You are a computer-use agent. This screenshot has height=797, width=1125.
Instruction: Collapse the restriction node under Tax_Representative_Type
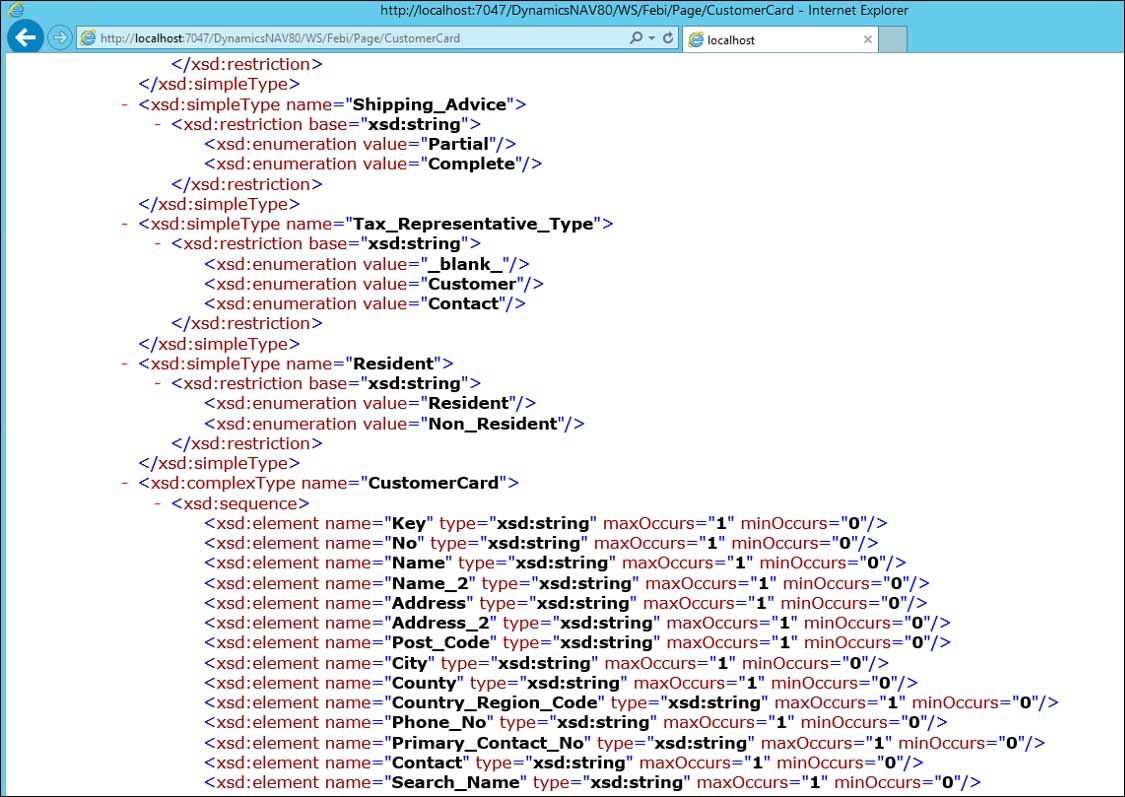[x=158, y=244]
